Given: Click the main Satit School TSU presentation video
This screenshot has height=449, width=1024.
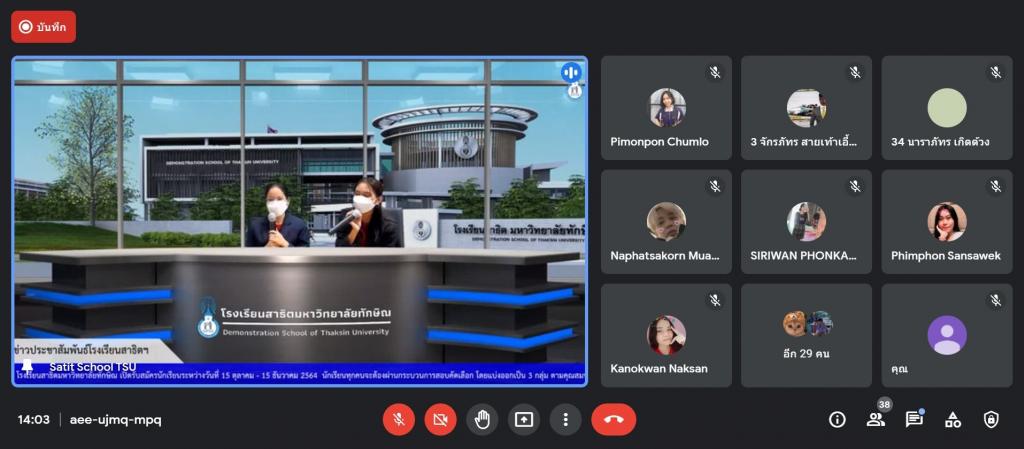Looking at the screenshot, I should pos(300,221).
